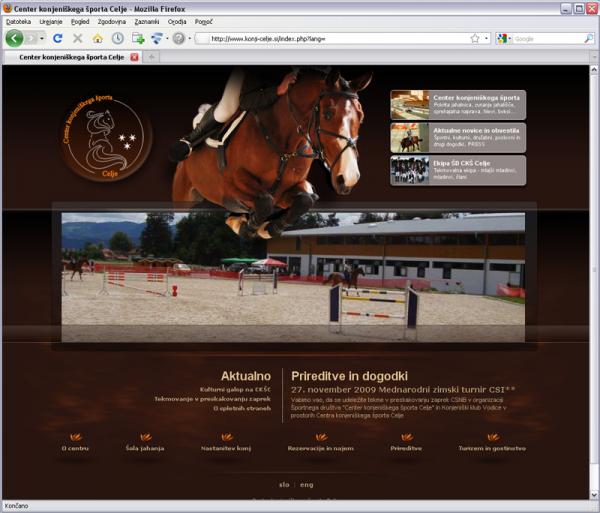
Task: Click the Stop loading icon
Action: click(x=78, y=38)
